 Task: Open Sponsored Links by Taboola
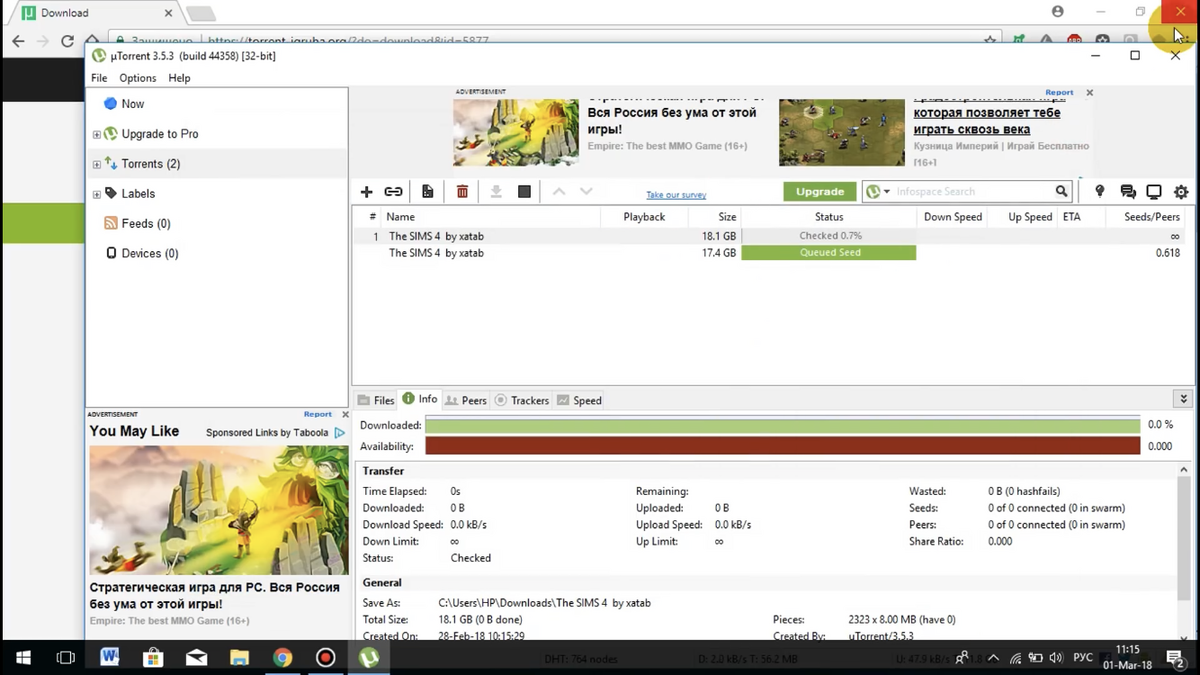pyautogui.click(x=275, y=433)
